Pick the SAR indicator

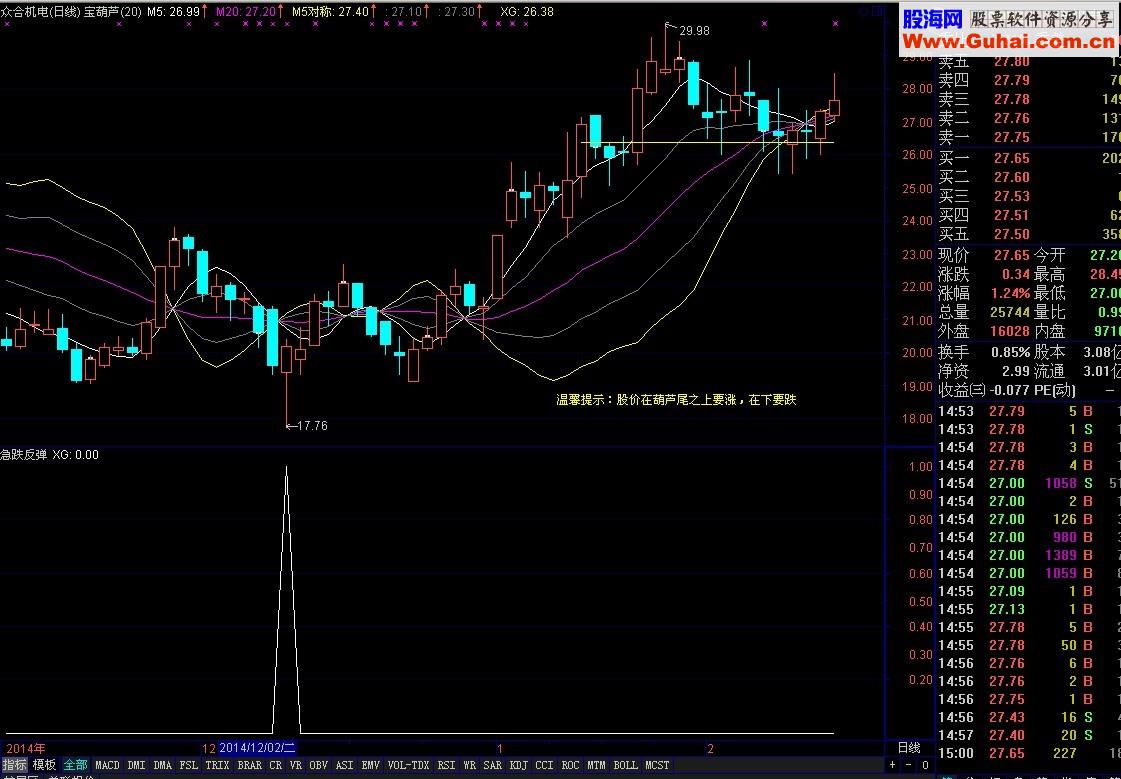click(x=493, y=765)
